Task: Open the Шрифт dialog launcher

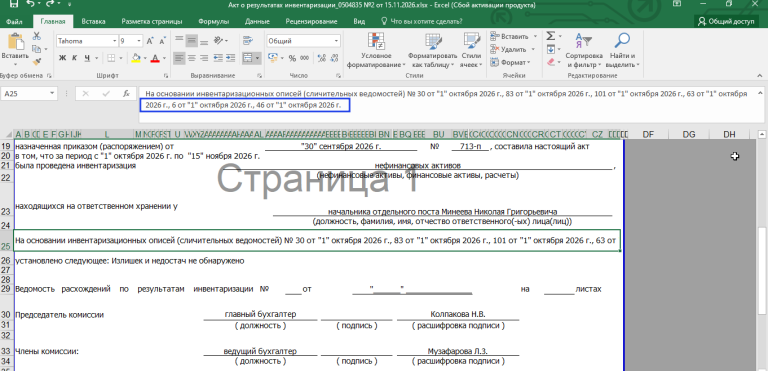Action: tap(166, 75)
